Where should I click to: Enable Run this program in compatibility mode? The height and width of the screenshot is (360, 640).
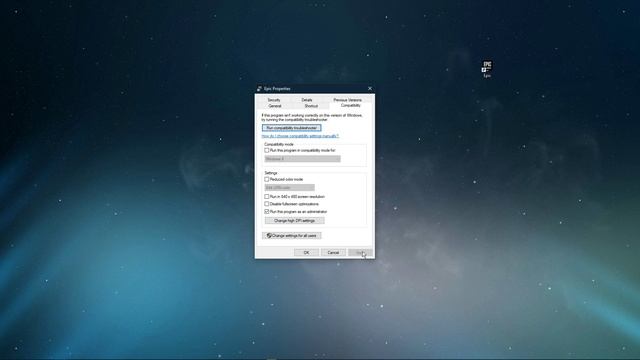[x=267, y=151]
